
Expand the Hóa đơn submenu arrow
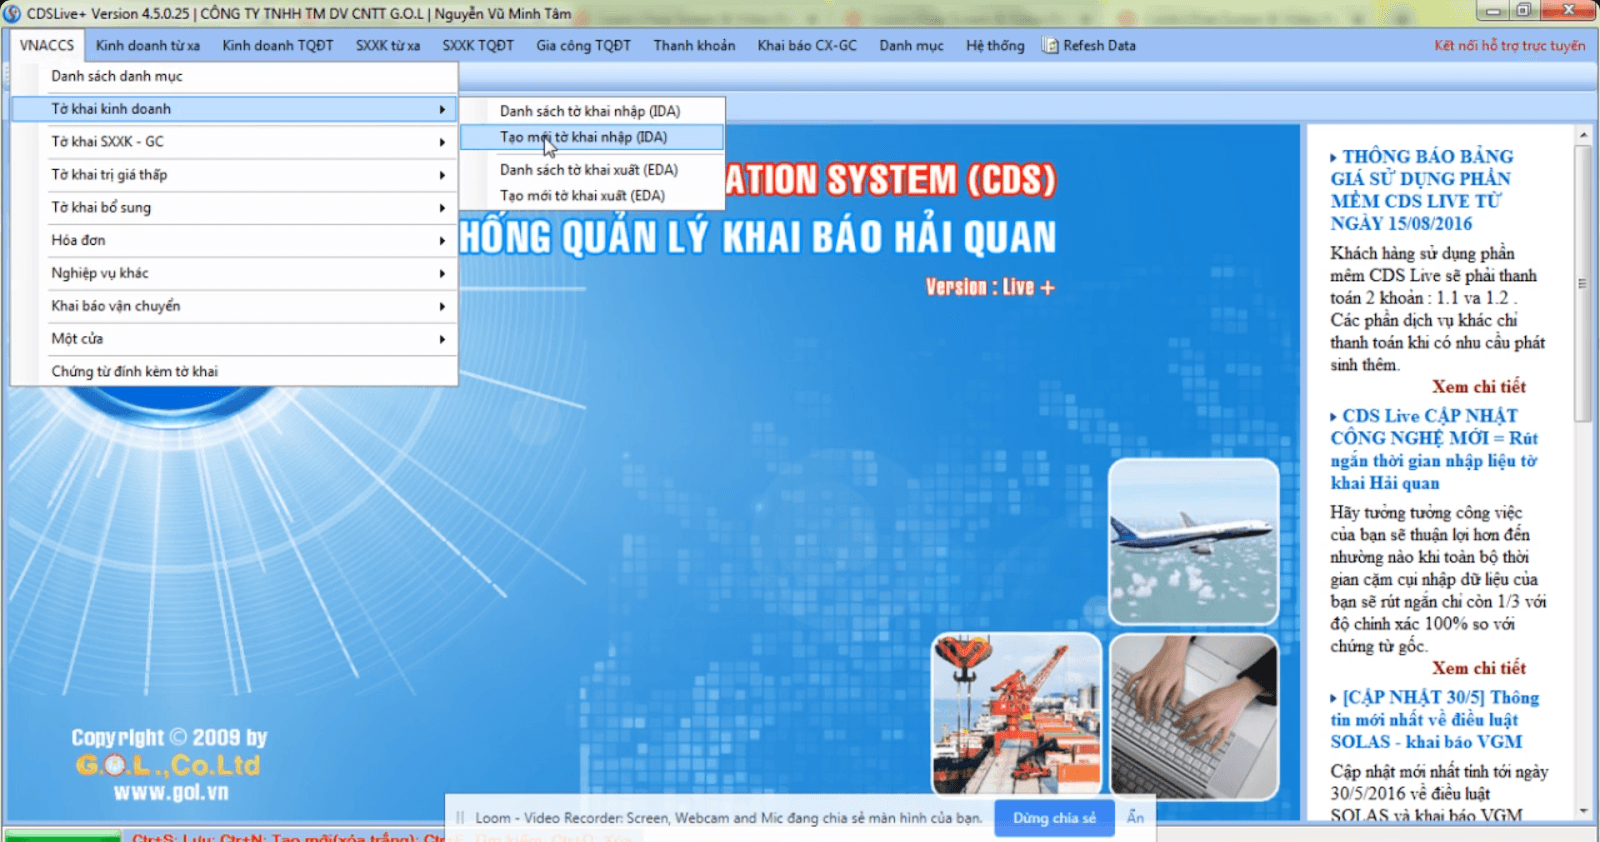(441, 241)
